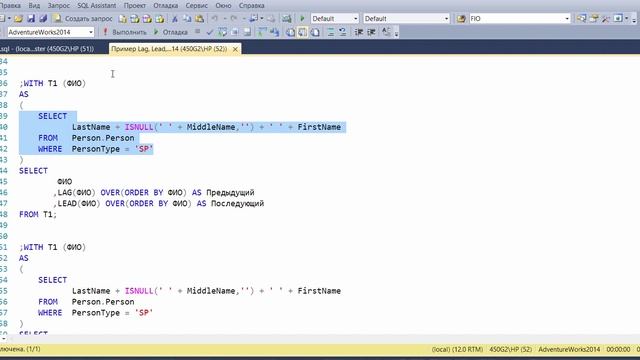Display the estimated execution plan

click(x=222, y=32)
